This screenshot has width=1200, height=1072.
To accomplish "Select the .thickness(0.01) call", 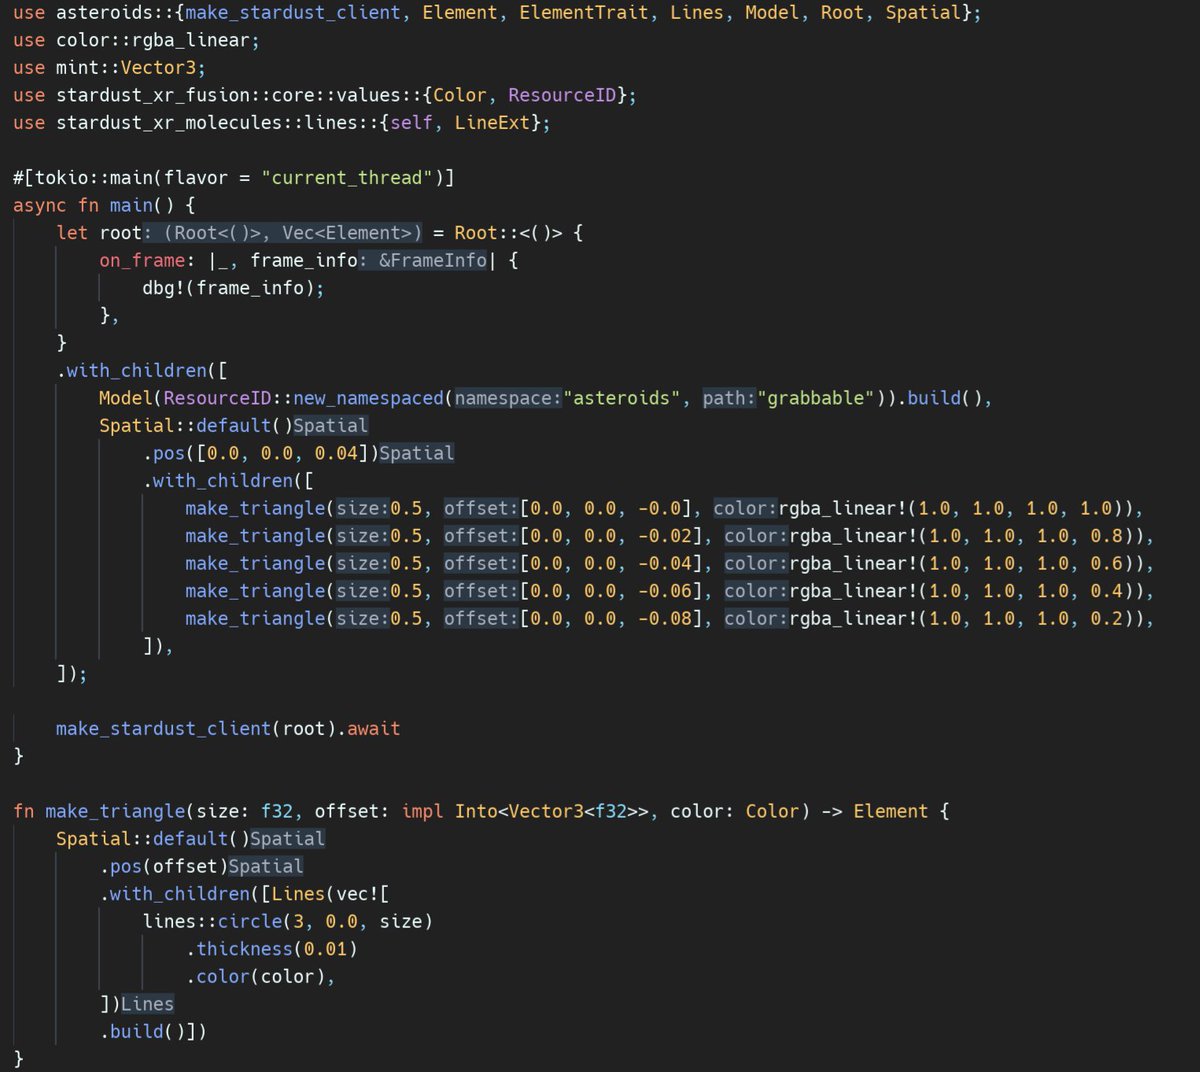I will 271,949.
